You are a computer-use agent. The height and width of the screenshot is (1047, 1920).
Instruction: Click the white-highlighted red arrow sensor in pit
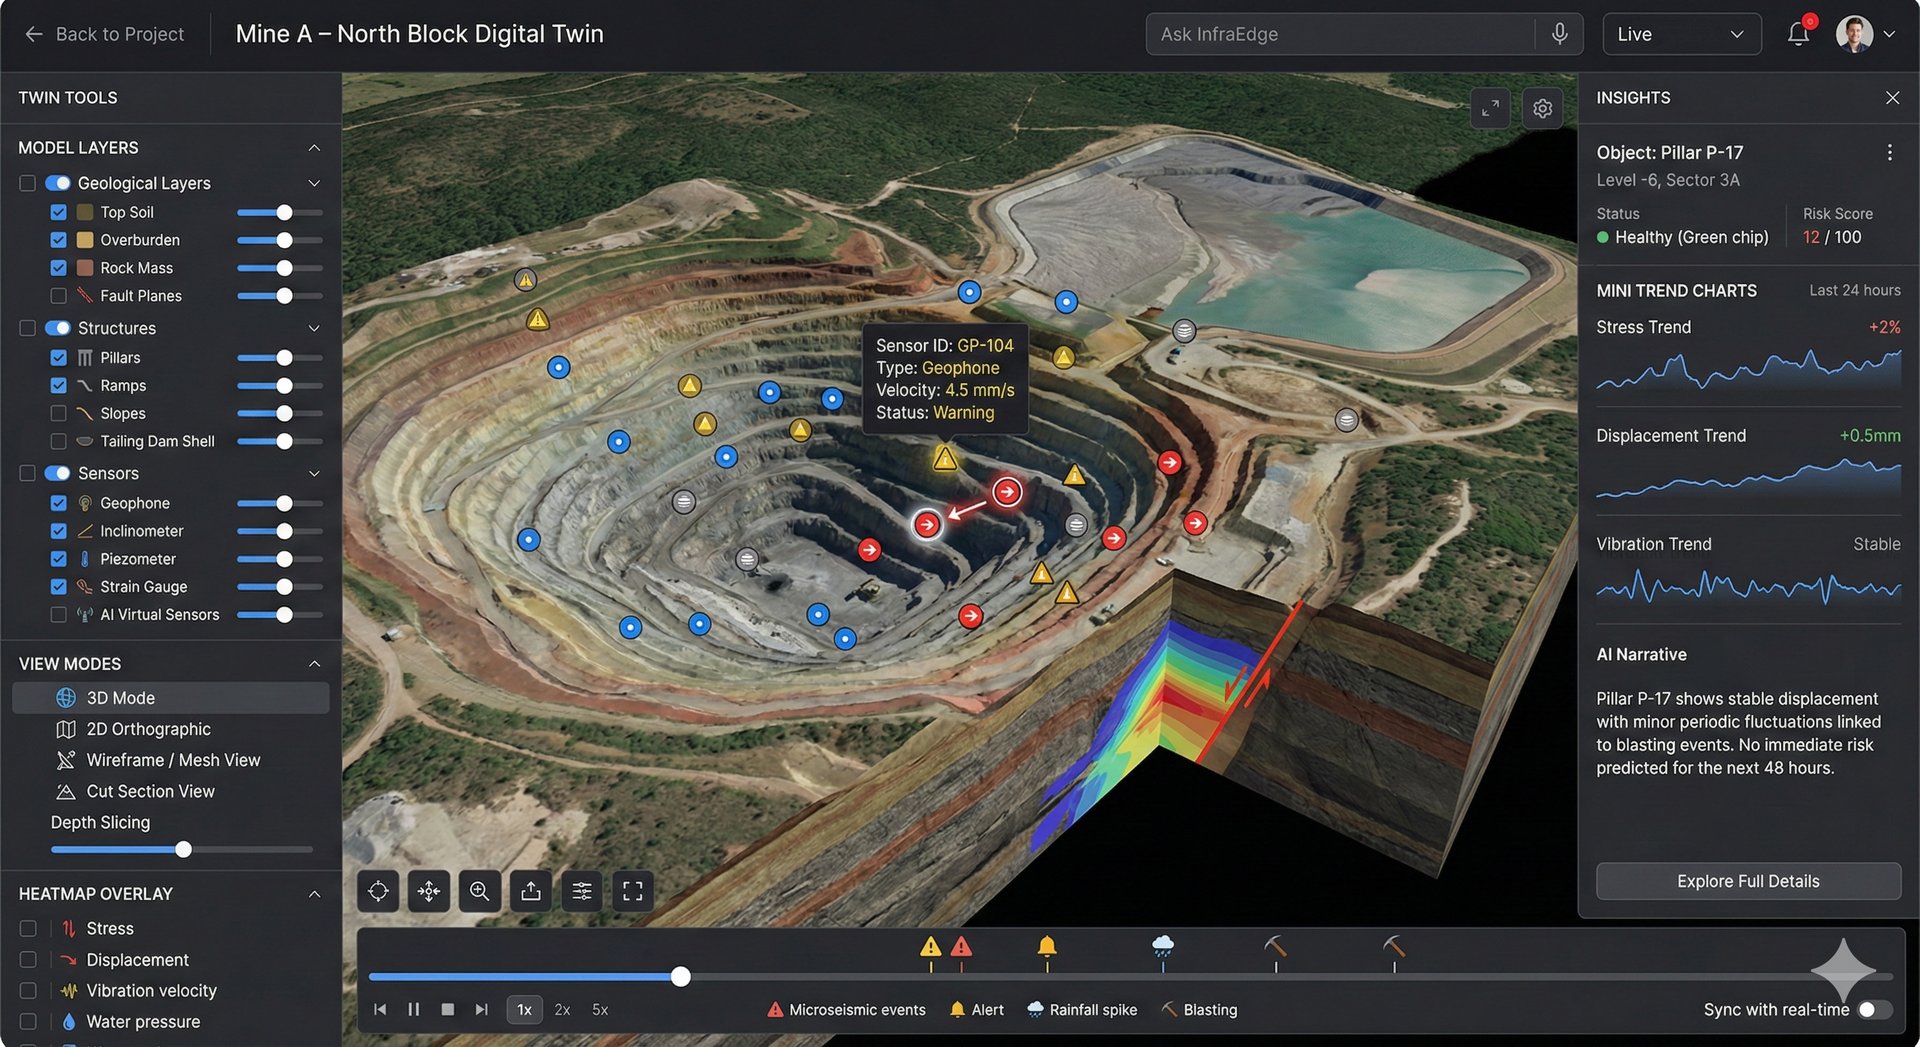pos(928,524)
